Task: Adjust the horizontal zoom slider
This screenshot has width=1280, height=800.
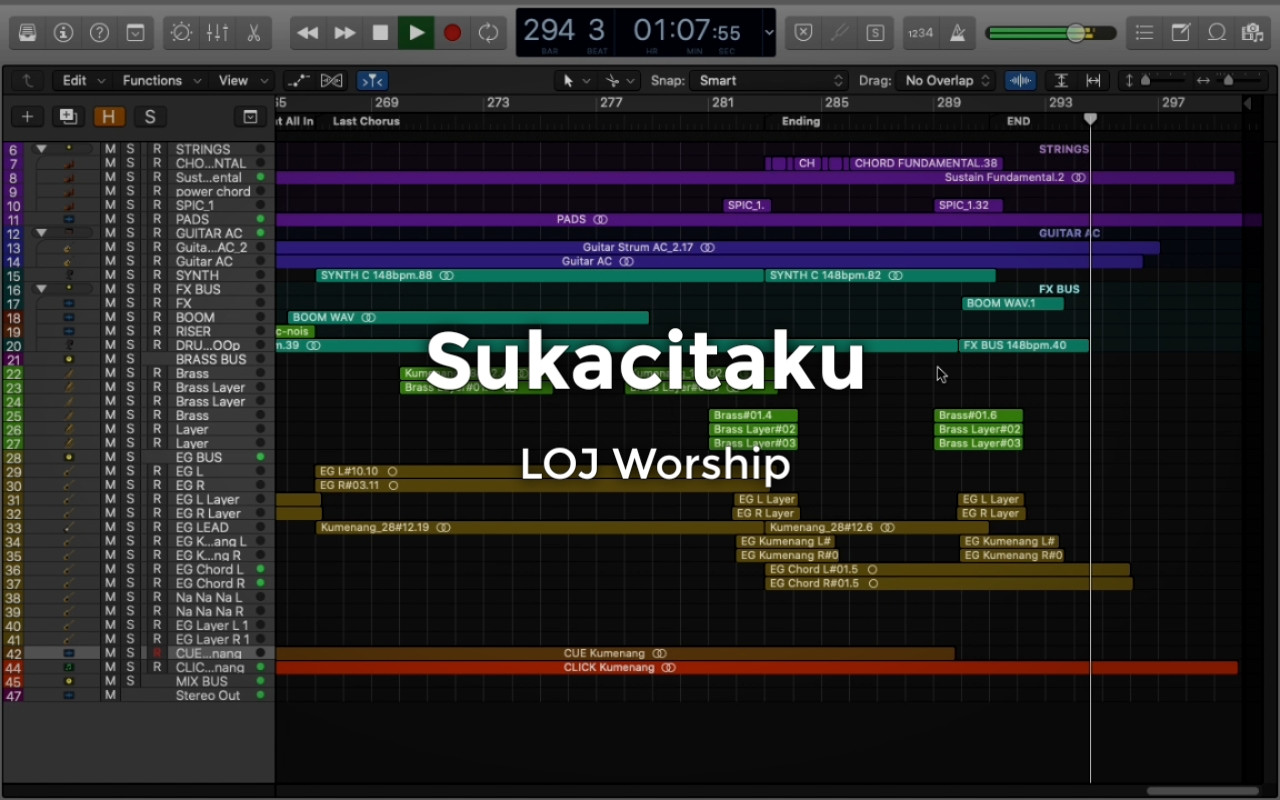Action: click(1228, 80)
